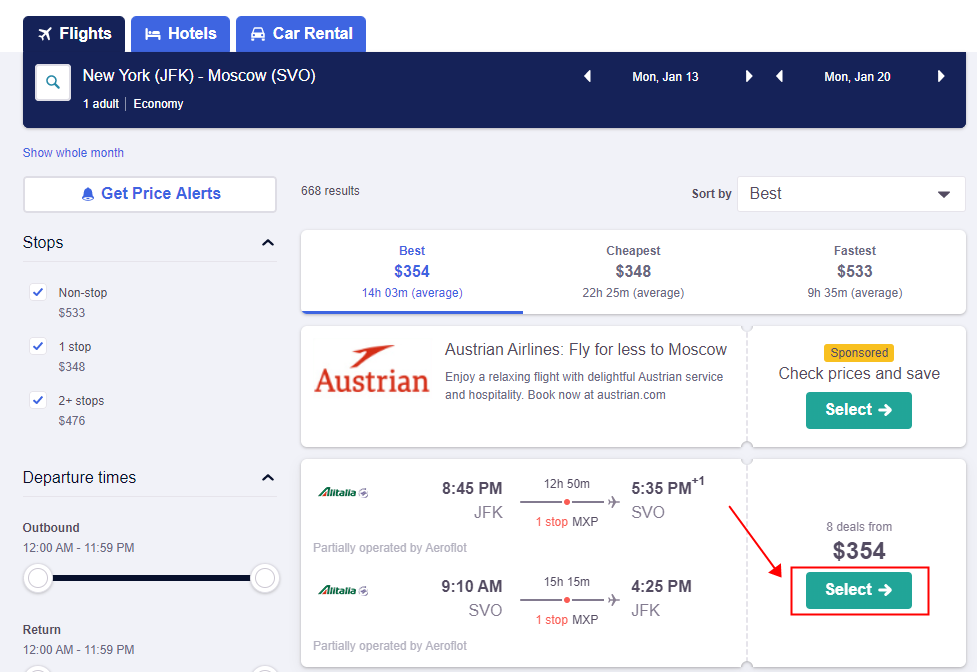The height and width of the screenshot is (672, 977).
Task: Open the Sort by Best dropdown
Action: [851, 194]
